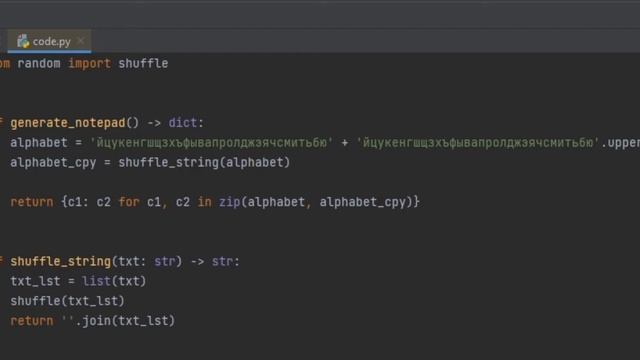Click the shuffle(txt_lst) statement

coord(67,301)
